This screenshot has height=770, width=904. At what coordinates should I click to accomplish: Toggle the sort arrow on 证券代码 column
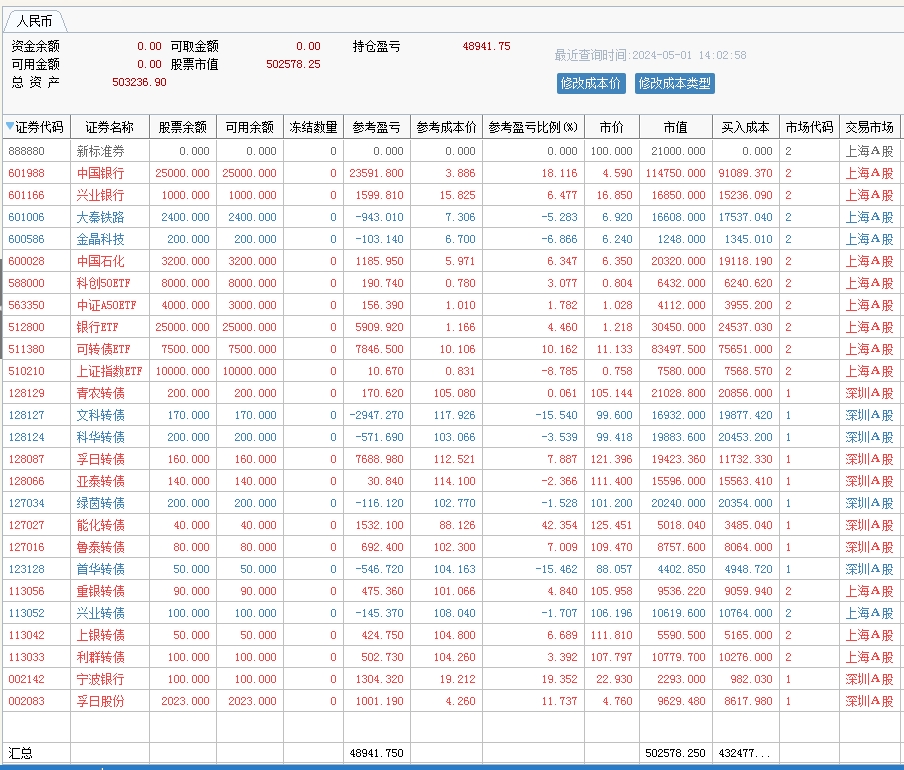point(10,126)
